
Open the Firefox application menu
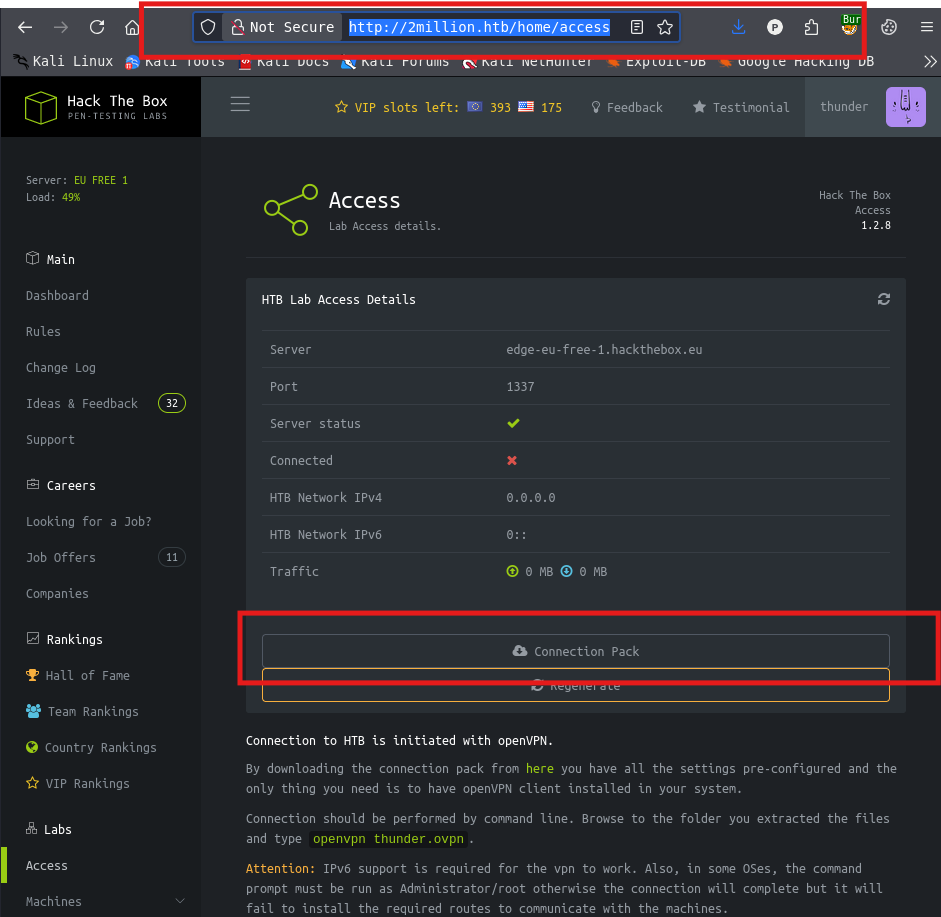pos(927,27)
